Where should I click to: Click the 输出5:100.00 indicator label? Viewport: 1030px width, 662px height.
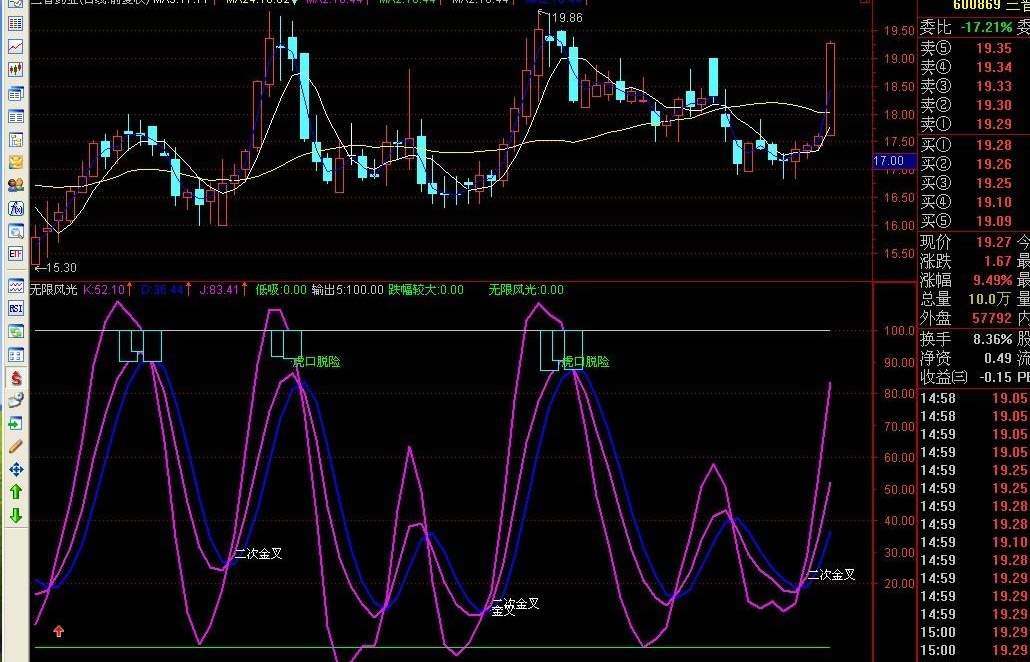[347, 290]
